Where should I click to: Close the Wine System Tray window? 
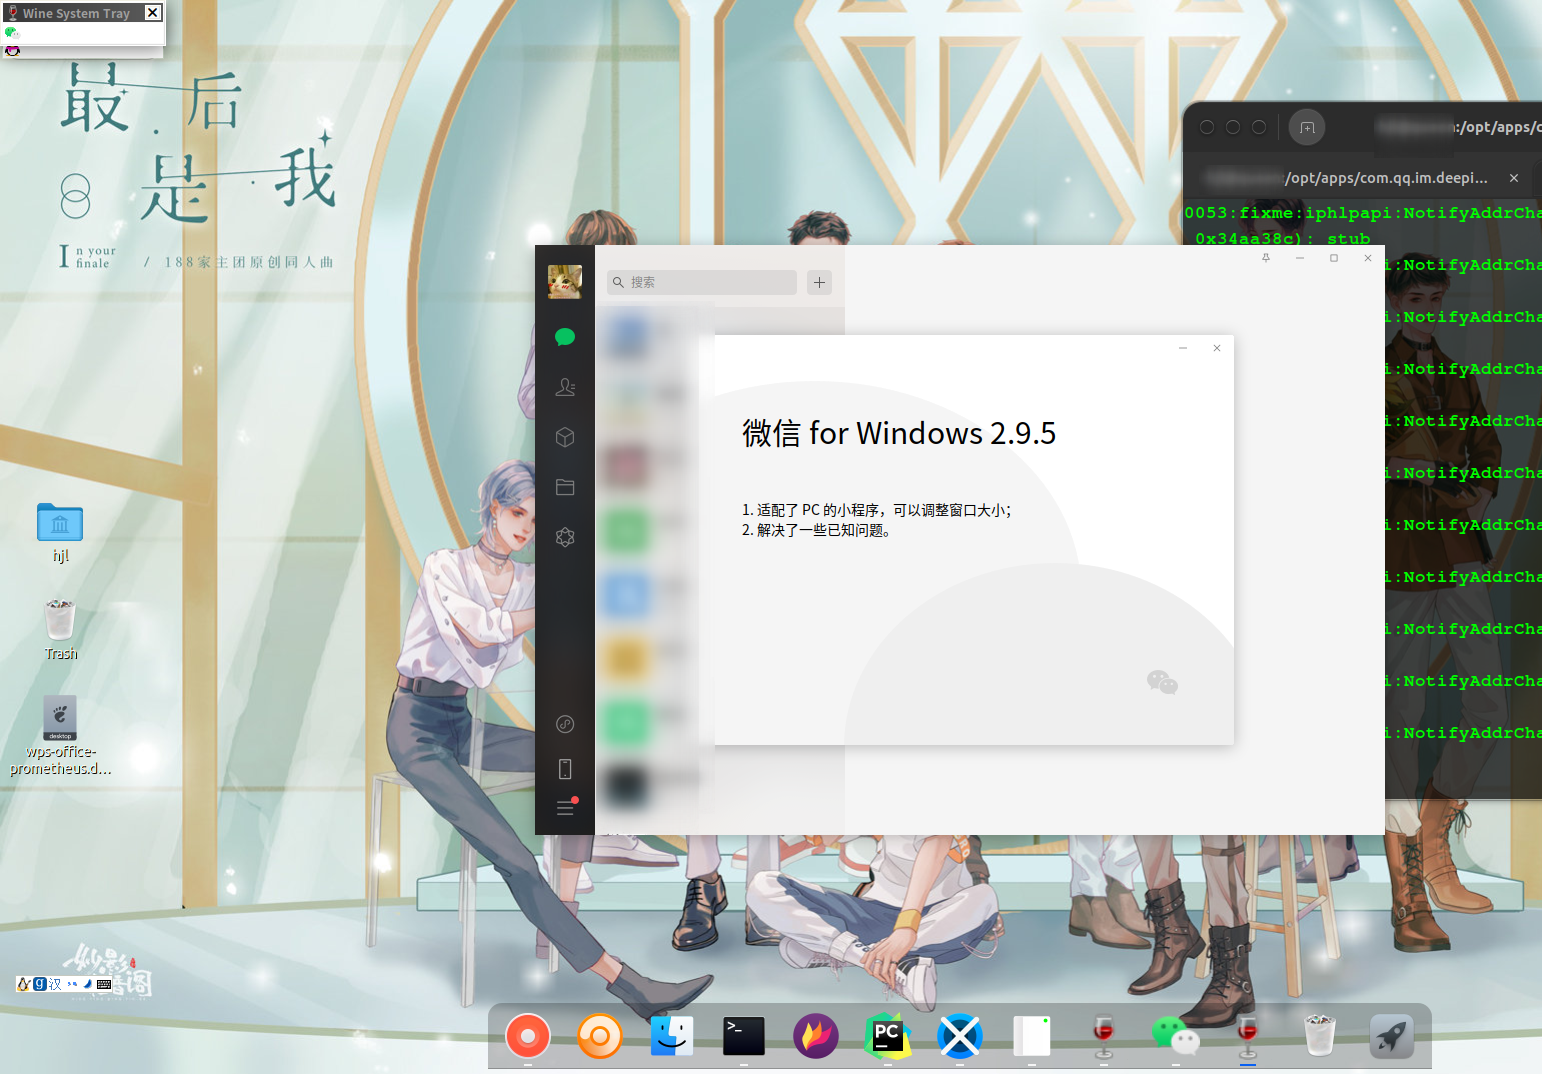tap(153, 12)
